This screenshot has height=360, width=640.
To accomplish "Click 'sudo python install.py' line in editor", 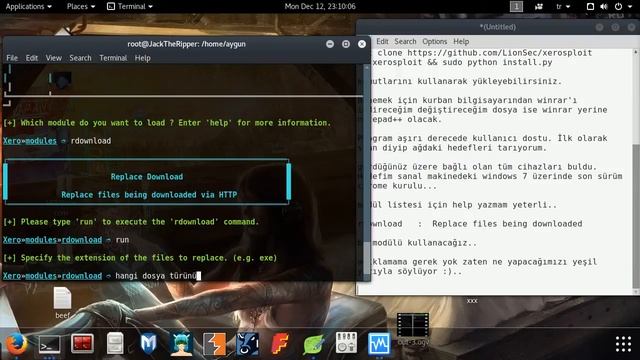I will pos(497,62).
